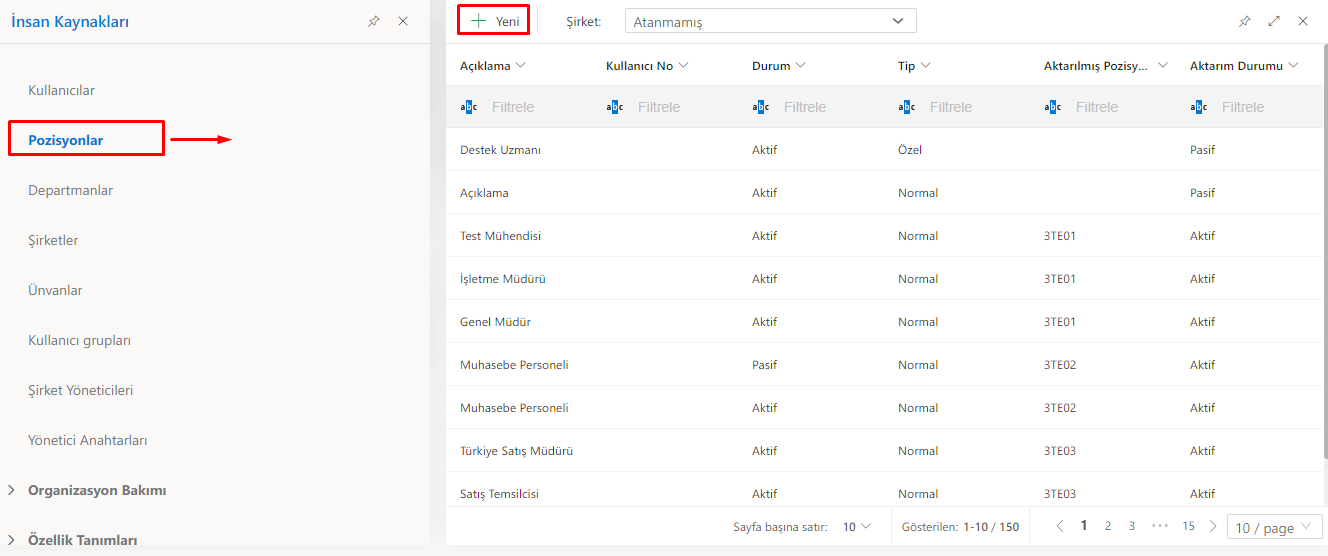Expand the Organizasyon Bakımı tree node

pos(12,490)
